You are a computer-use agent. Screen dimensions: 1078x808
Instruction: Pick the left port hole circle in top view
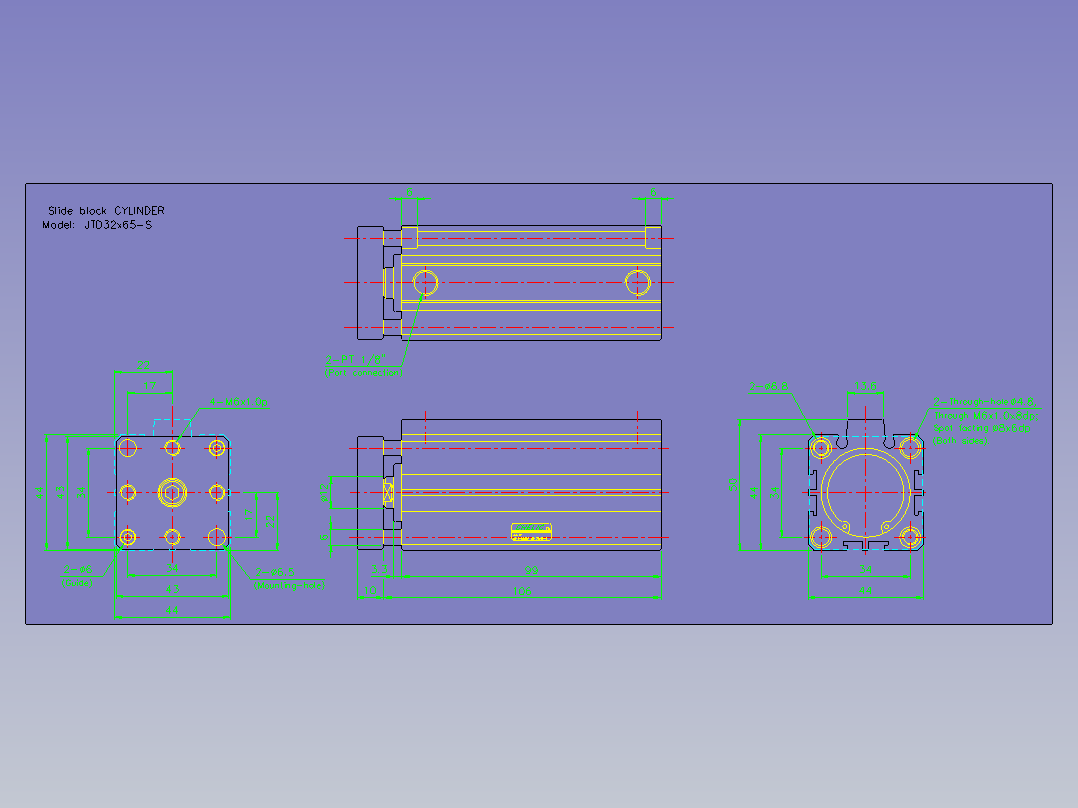[x=426, y=283]
